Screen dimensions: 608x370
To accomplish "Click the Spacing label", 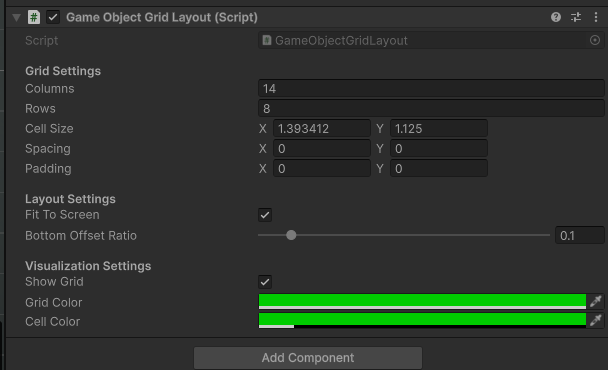I will (x=48, y=149).
